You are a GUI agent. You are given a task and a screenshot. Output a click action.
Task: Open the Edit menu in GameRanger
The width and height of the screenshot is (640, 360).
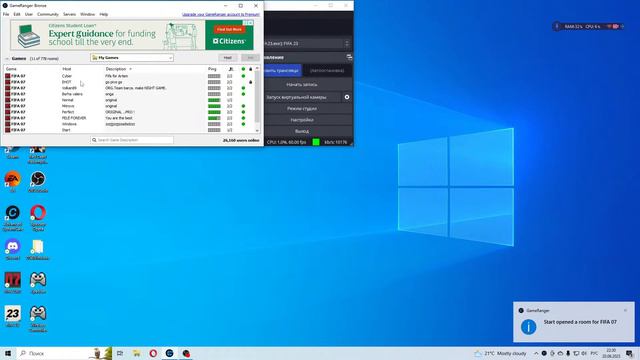[x=17, y=14]
